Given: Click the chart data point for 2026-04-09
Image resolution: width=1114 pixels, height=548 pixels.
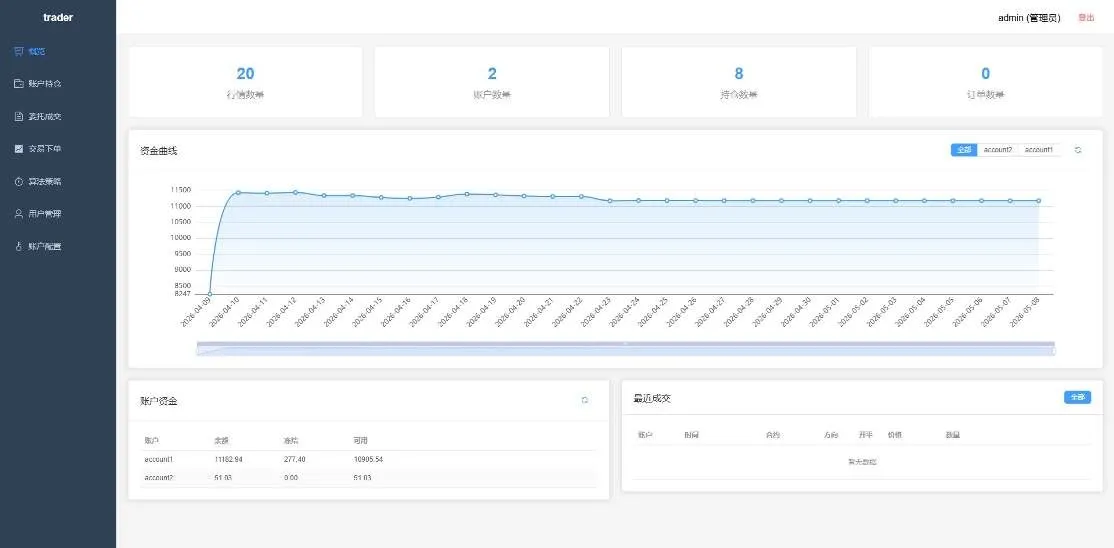Looking at the screenshot, I should tap(210, 294).
